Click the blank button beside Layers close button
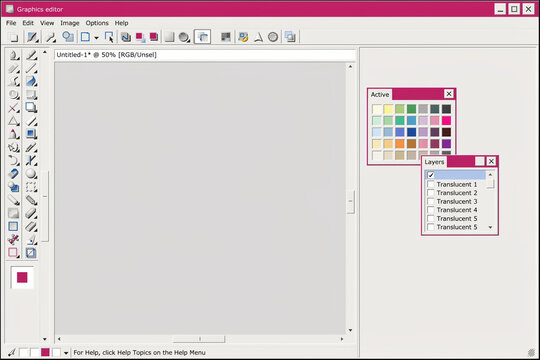540x360 pixels. (x=480, y=161)
